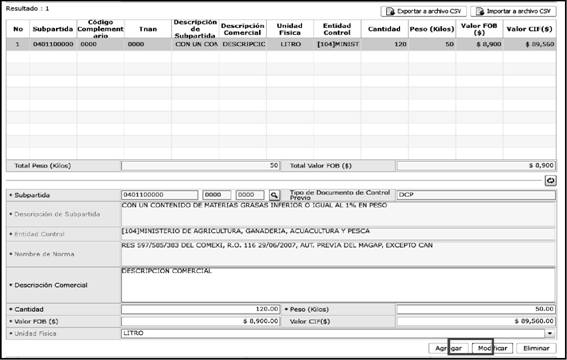Click the LITRO cell in row 1
The width and height of the screenshot is (567, 360).
[290, 44]
